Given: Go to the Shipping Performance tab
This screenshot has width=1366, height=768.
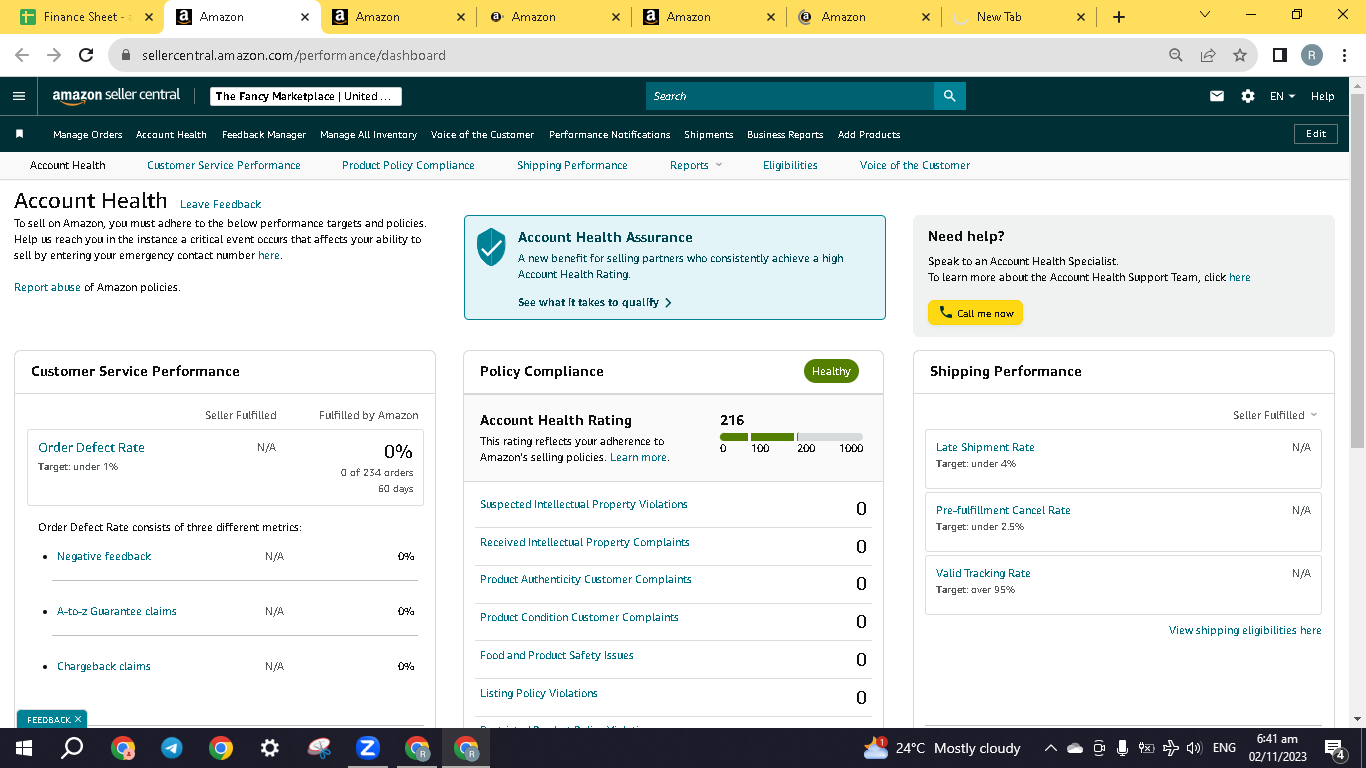Looking at the screenshot, I should (572, 165).
